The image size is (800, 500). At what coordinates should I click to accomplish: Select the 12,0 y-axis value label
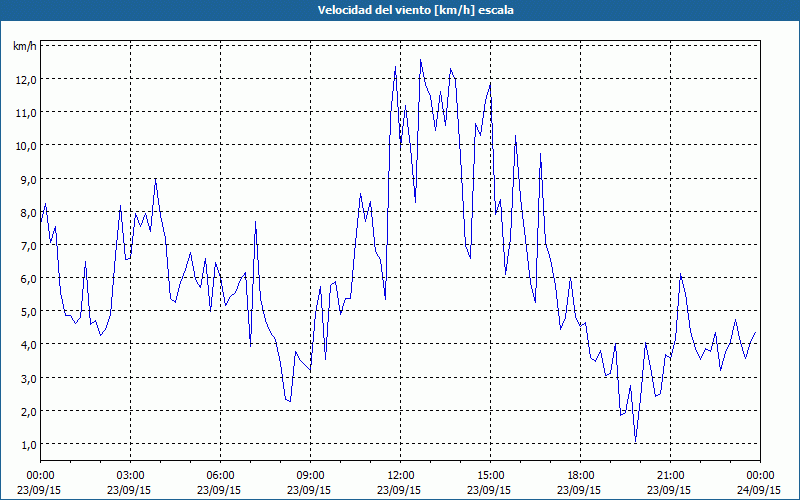pyautogui.click(x=25, y=79)
